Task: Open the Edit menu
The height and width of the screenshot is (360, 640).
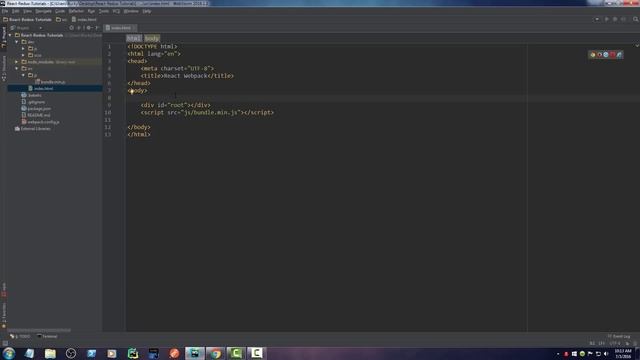Action: point(16,11)
